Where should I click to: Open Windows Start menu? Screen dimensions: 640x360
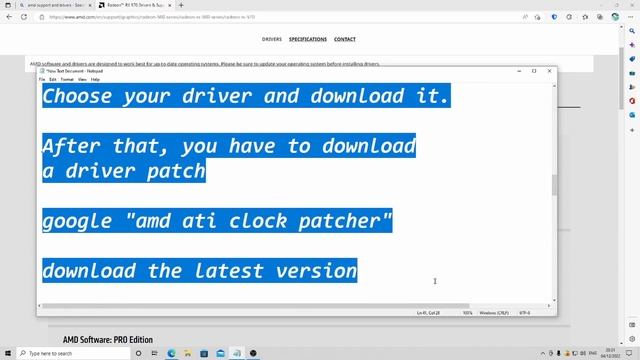(8, 353)
